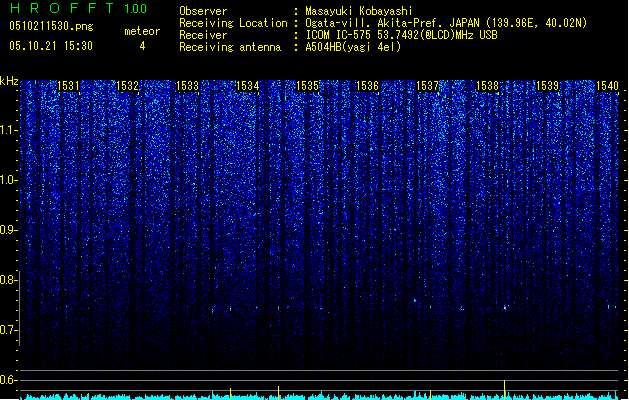
Task: Click the meteor count 4
Action: tap(142, 46)
